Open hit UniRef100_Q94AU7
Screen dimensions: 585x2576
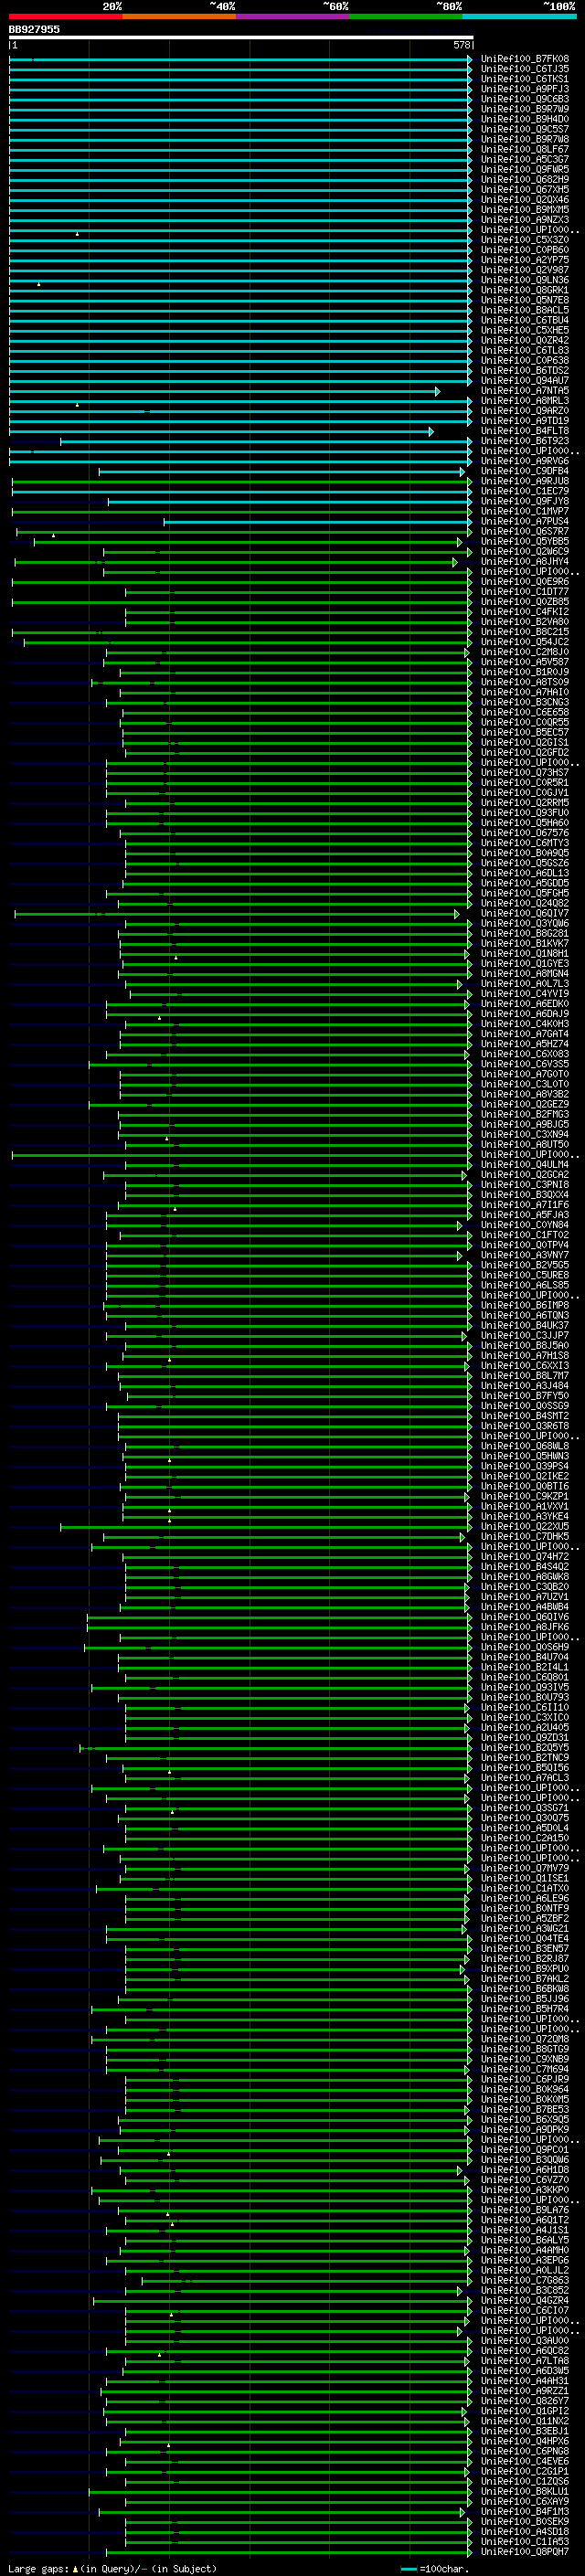(x=524, y=380)
